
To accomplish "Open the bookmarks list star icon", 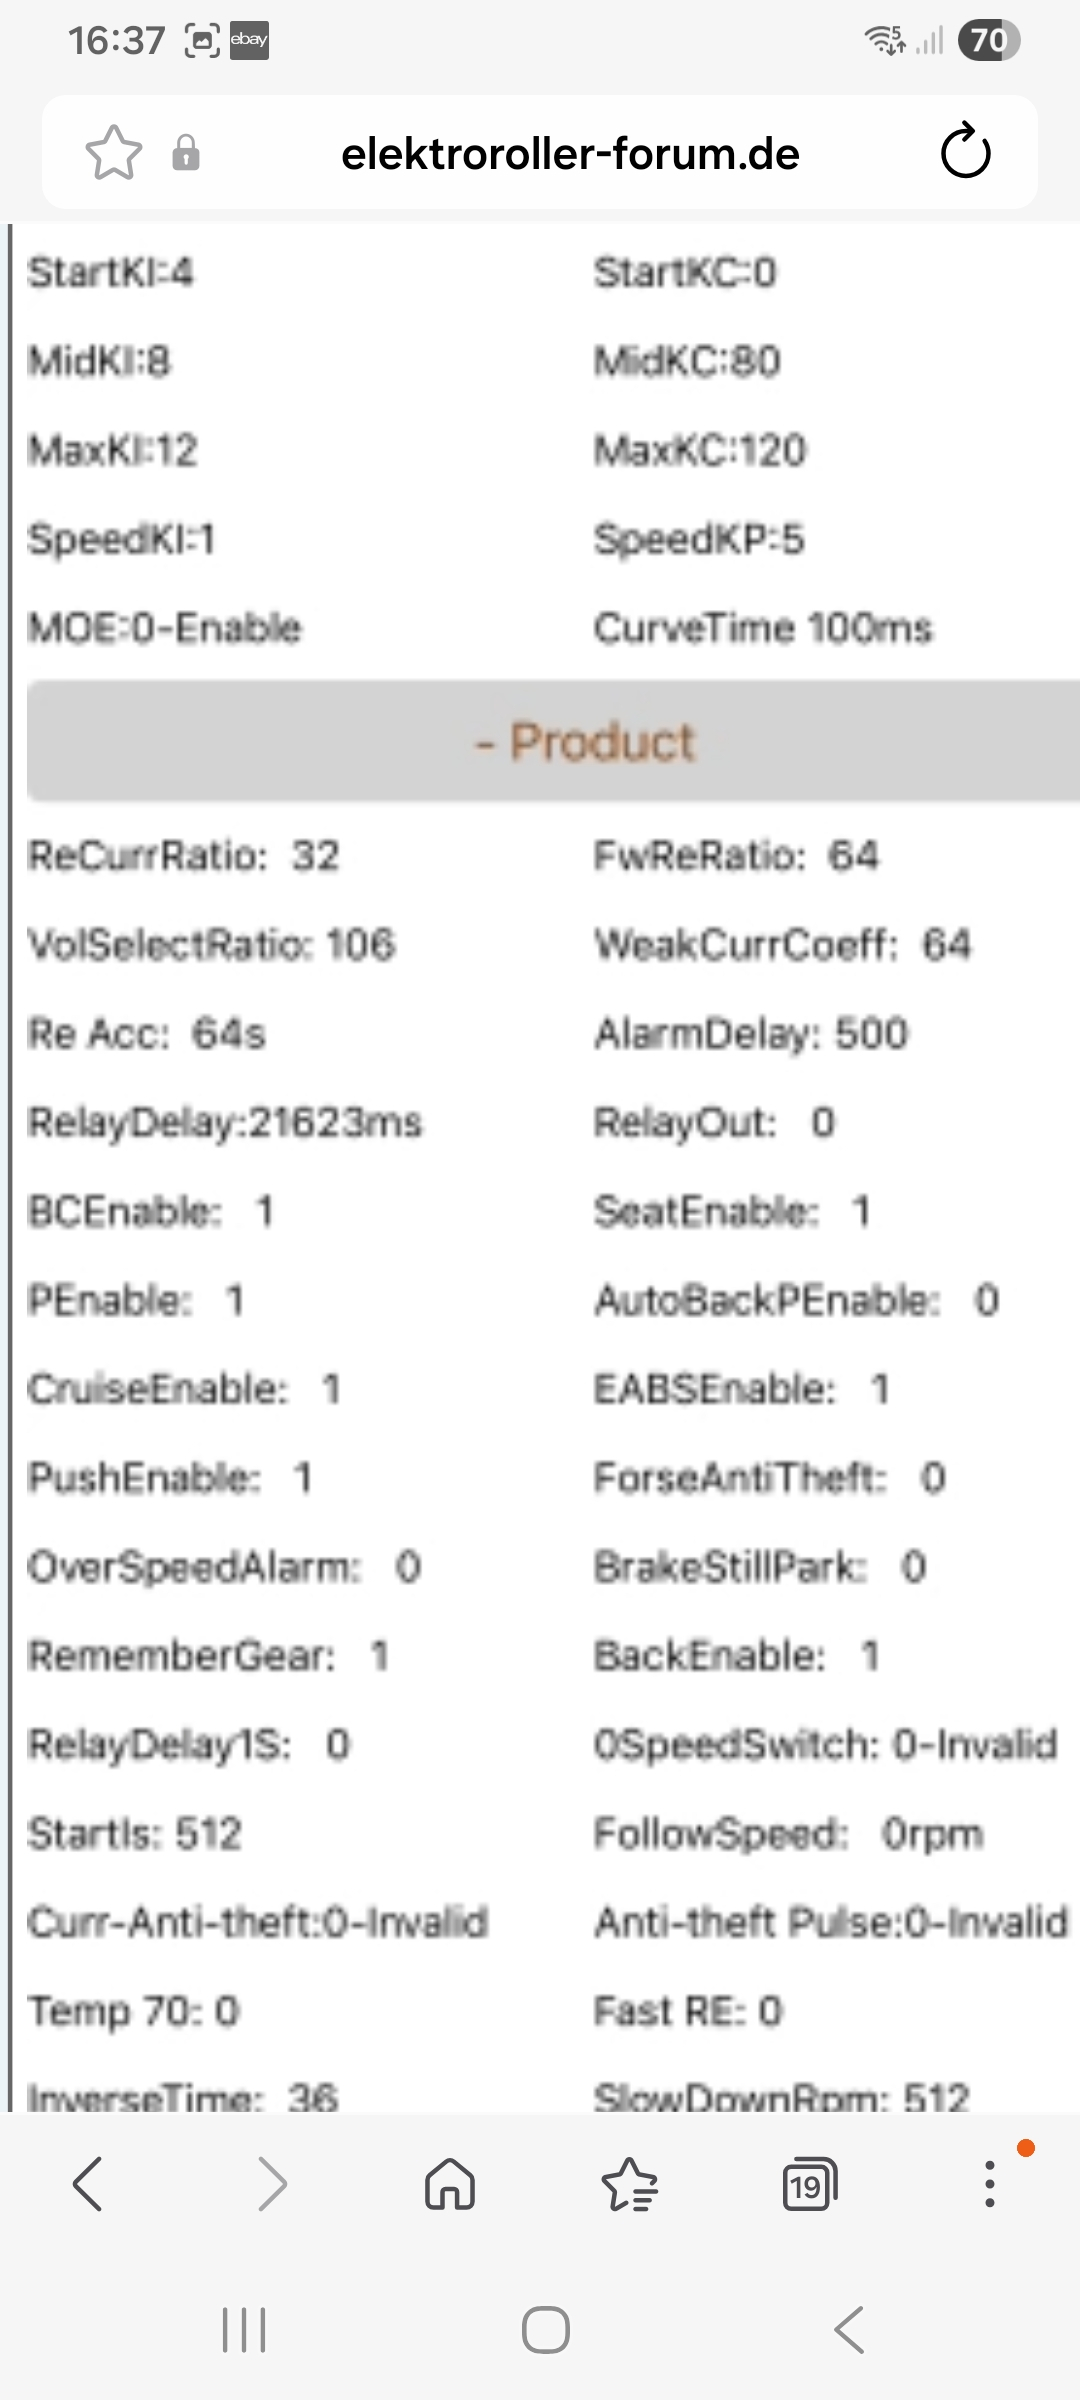I will pos(630,2184).
